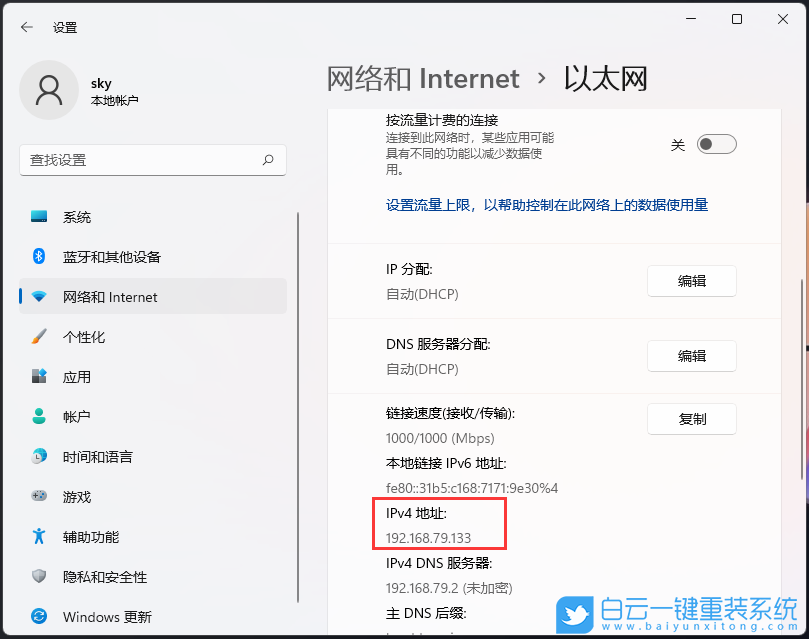This screenshot has width=809, height=639.
Task: Select the 帐户 sidebar icon
Action: click(38, 417)
